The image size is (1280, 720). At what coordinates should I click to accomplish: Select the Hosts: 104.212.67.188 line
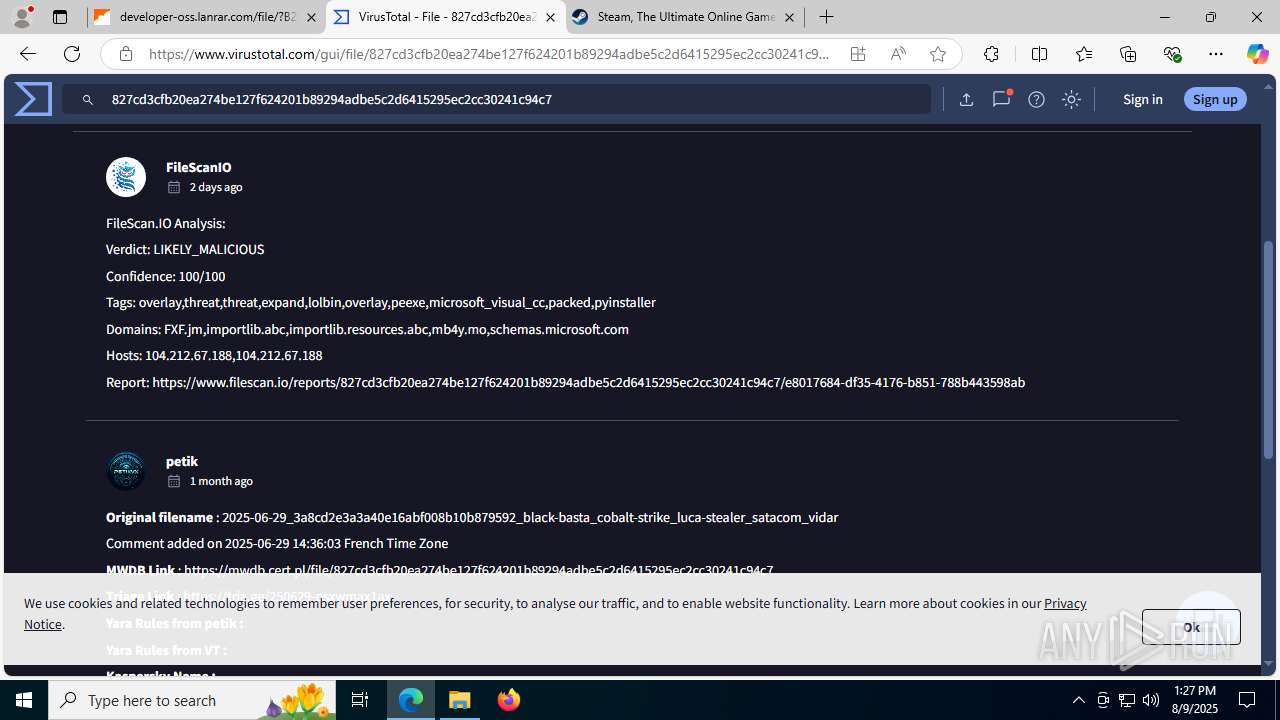click(214, 355)
